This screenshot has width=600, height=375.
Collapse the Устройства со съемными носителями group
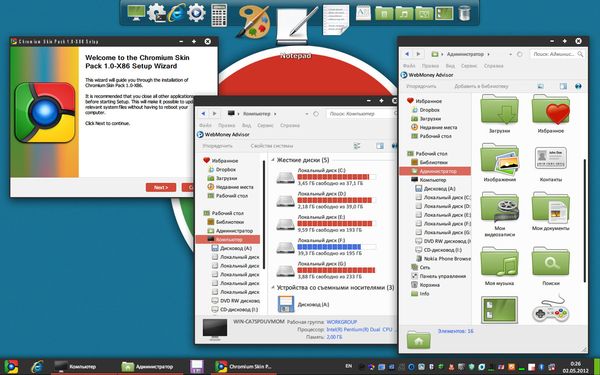(x=273, y=287)
